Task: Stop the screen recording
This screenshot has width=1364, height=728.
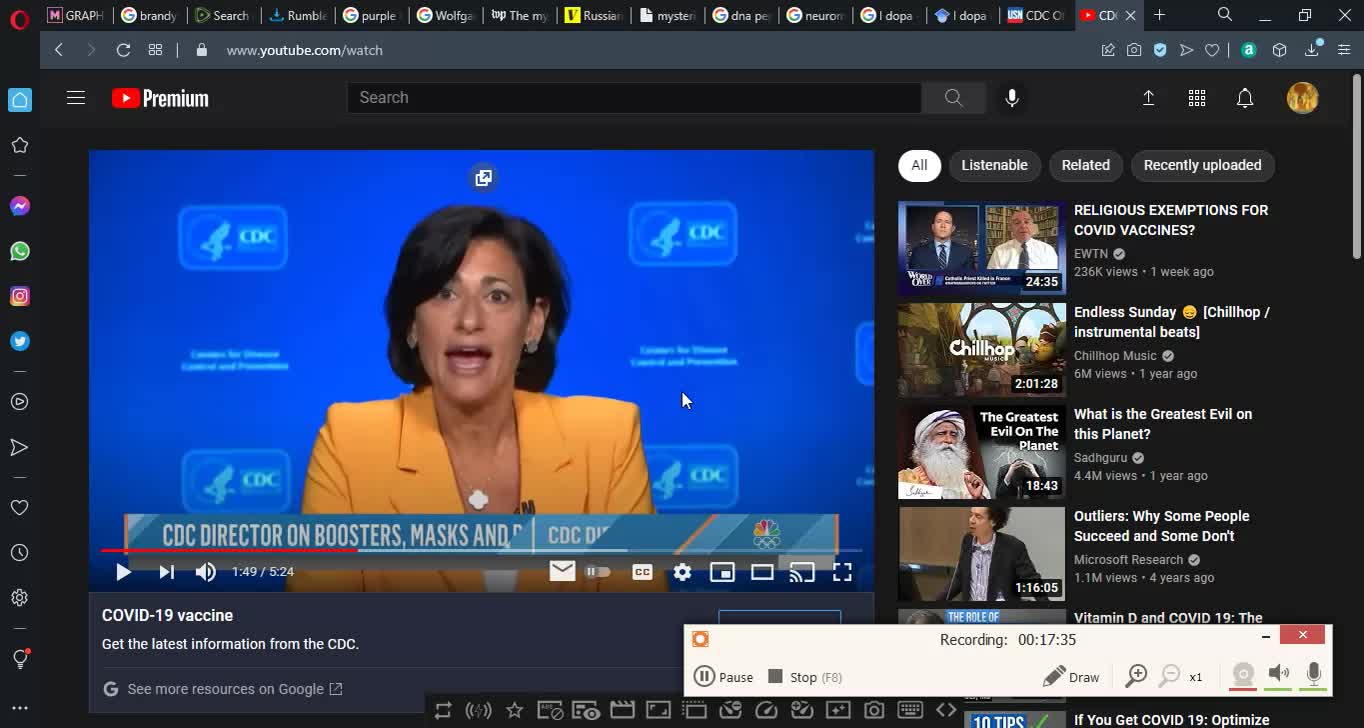Action: pyautogui.click(x=805, y=677)
